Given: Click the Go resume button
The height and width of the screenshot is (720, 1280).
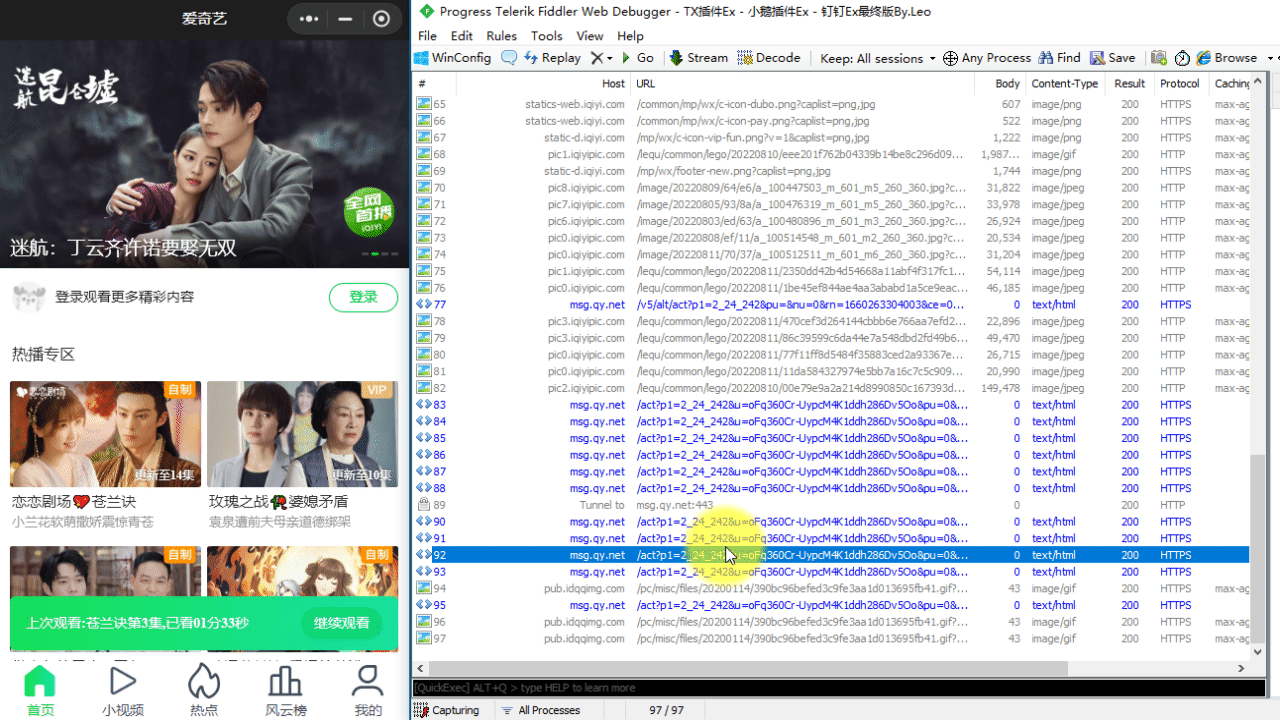Looking at the screenshot, I should coord(638,58).
